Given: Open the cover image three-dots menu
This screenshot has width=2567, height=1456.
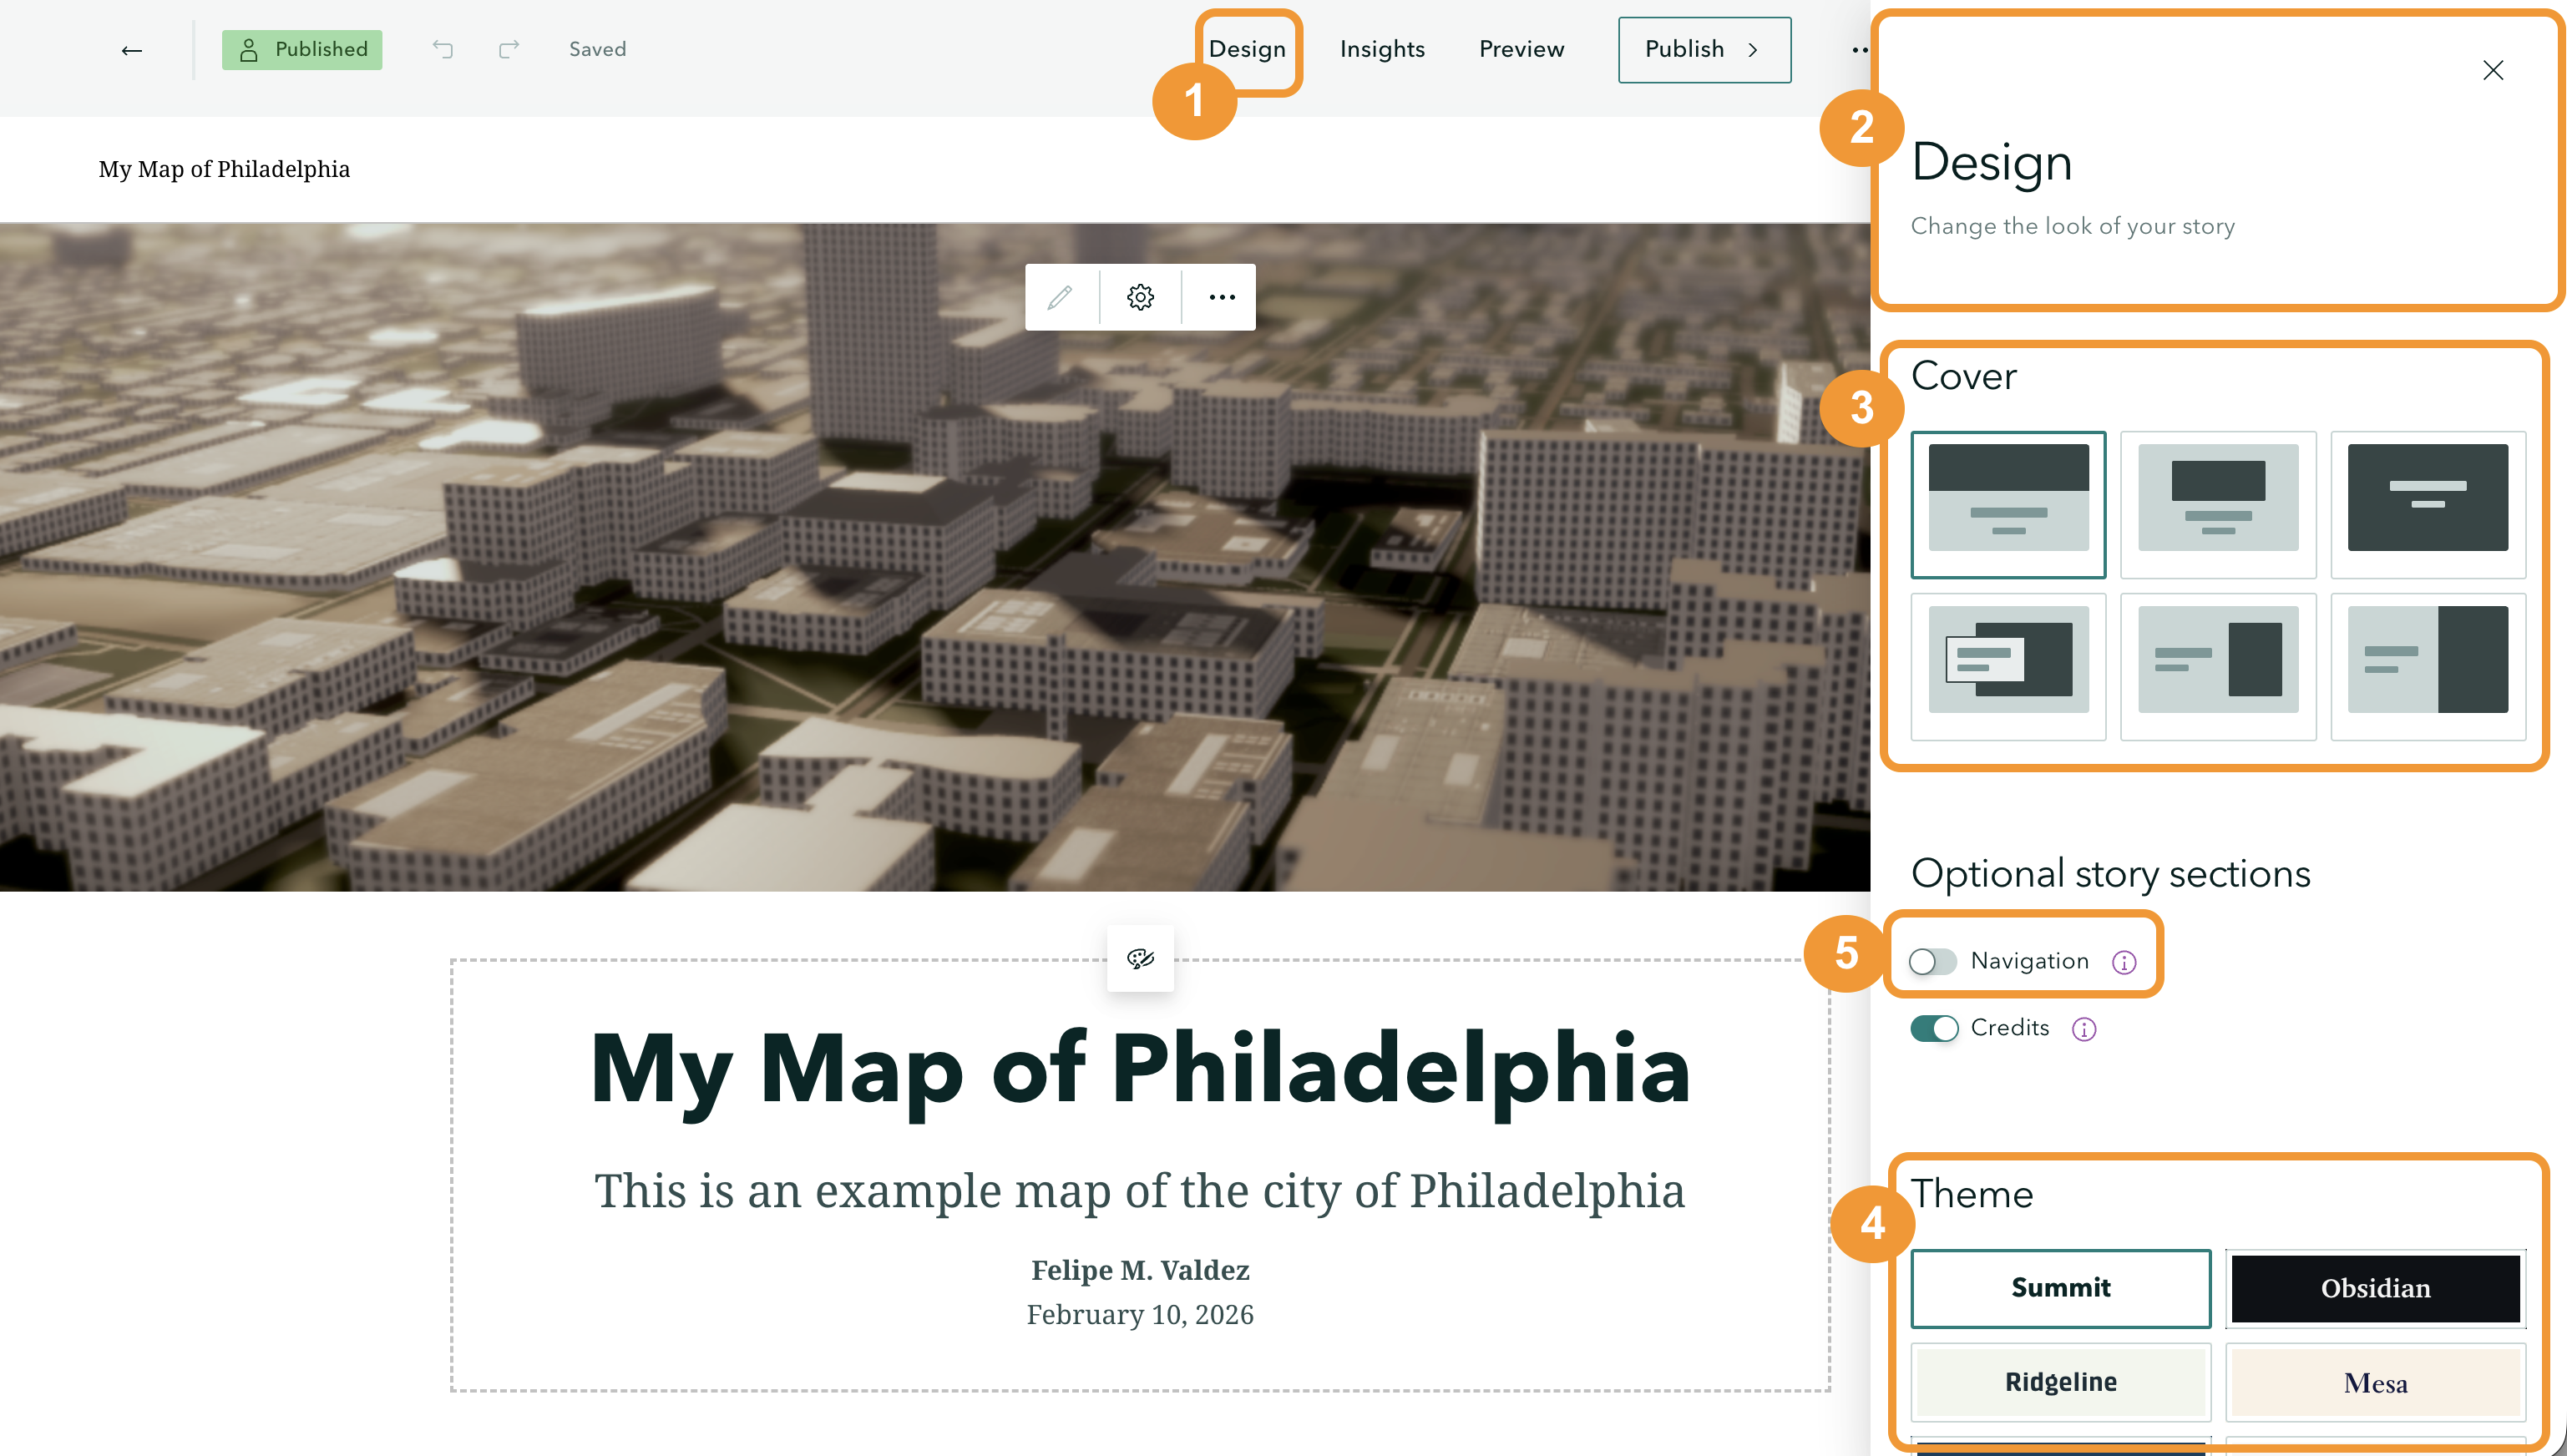Looking at the screenshot, I should [1221, 297].
